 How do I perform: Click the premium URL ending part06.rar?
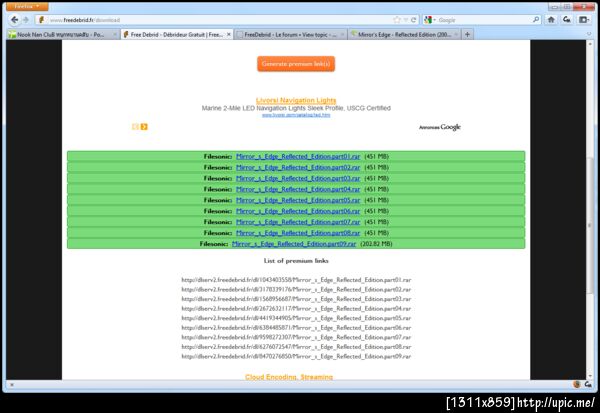[x=296, y=328]
